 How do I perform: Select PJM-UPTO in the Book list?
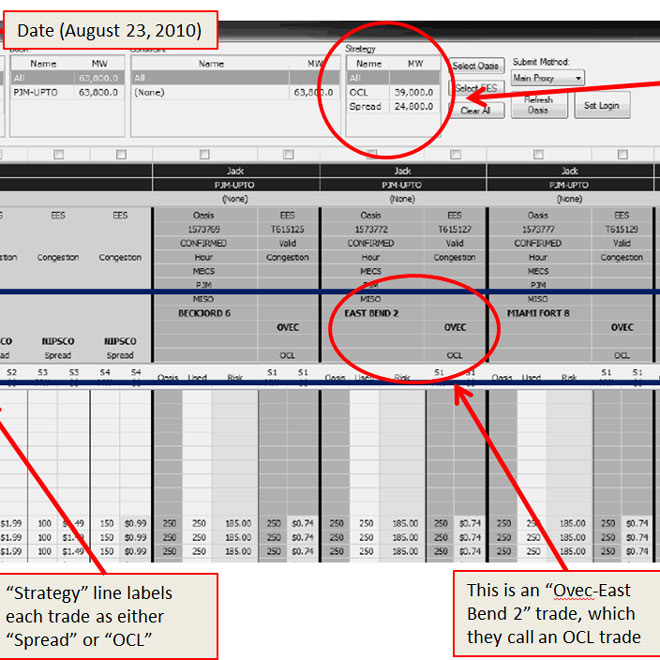(x=63, y=92)
